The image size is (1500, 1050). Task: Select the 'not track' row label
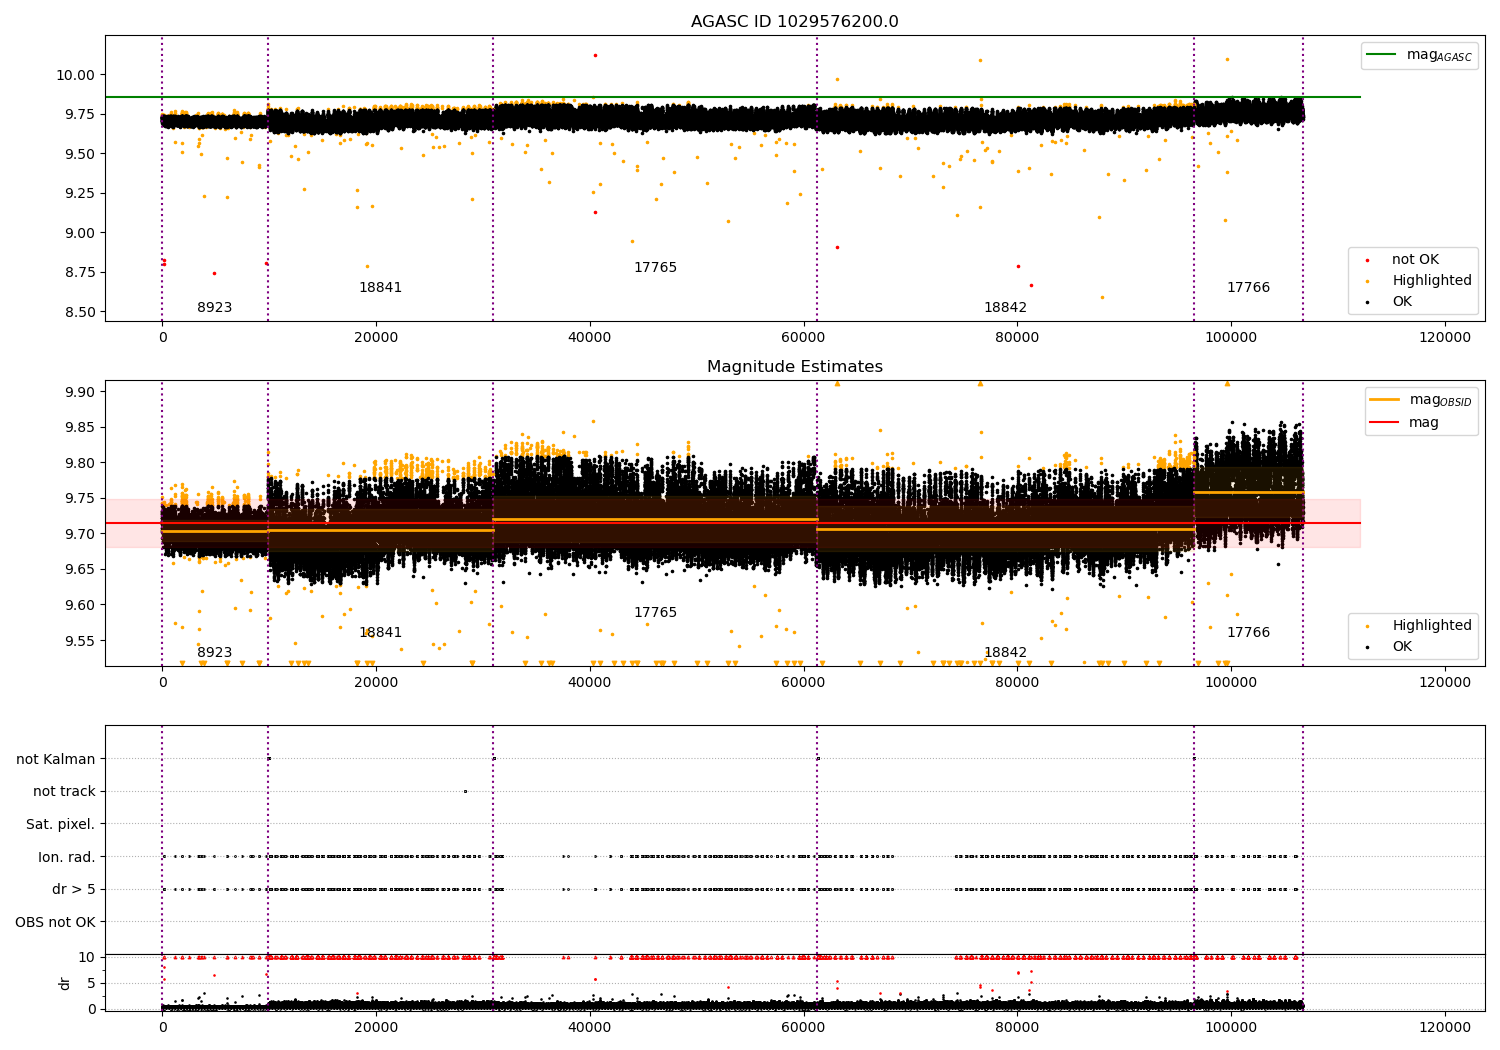pyautogui.click(x=64, y=792)
